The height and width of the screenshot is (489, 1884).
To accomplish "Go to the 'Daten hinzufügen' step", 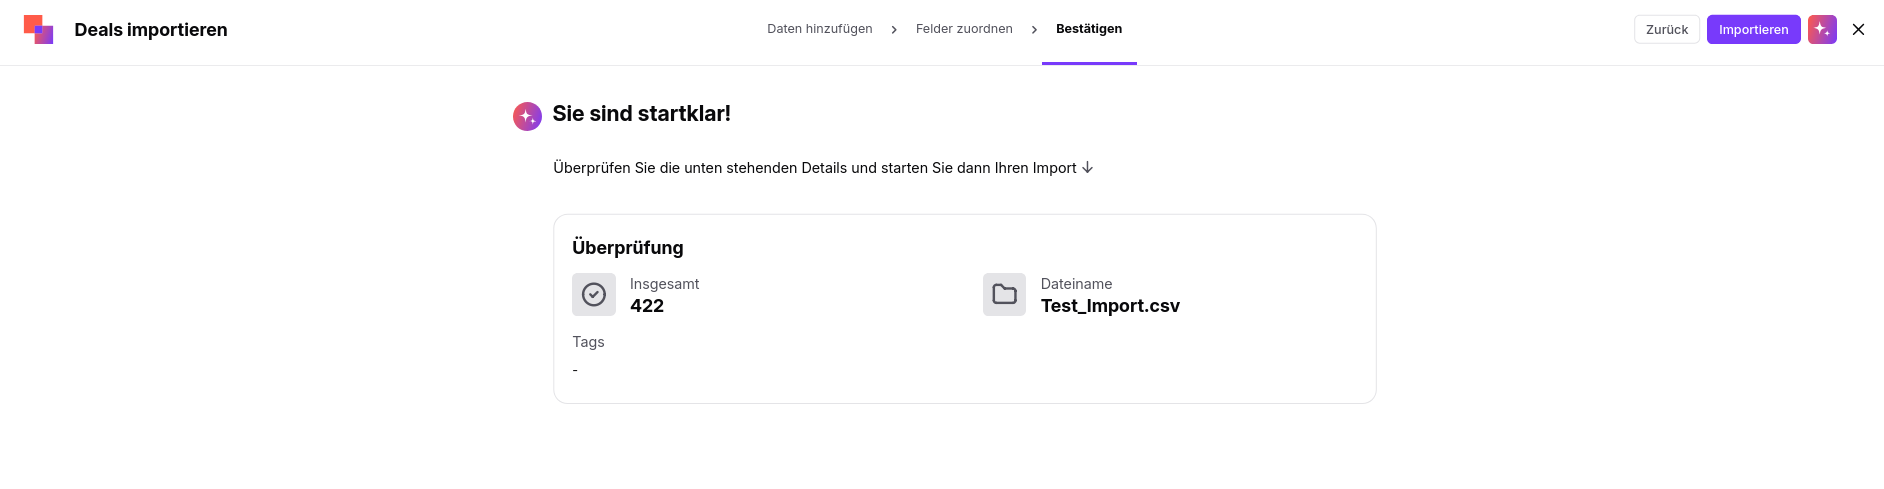I will tap(819, 29).
